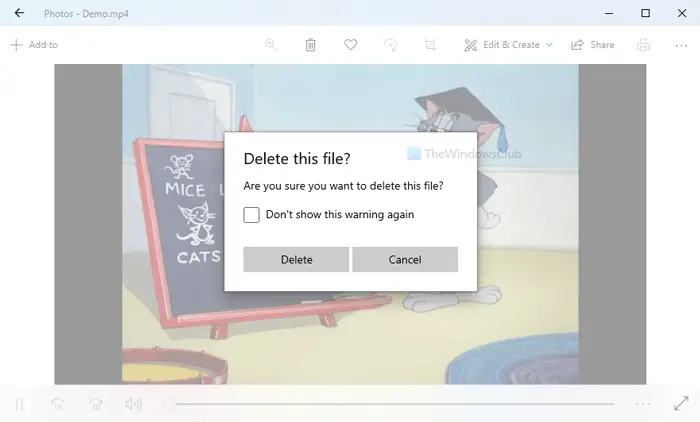The image size is (700, 422).
Task: Maximize the Photos window
Action: tap(646, 13)
